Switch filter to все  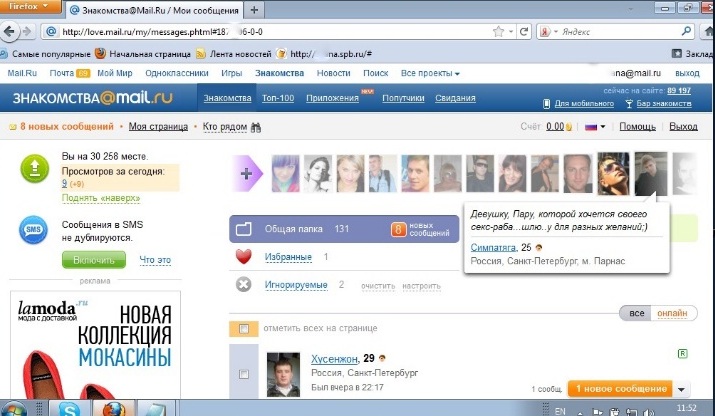[637, 313]
